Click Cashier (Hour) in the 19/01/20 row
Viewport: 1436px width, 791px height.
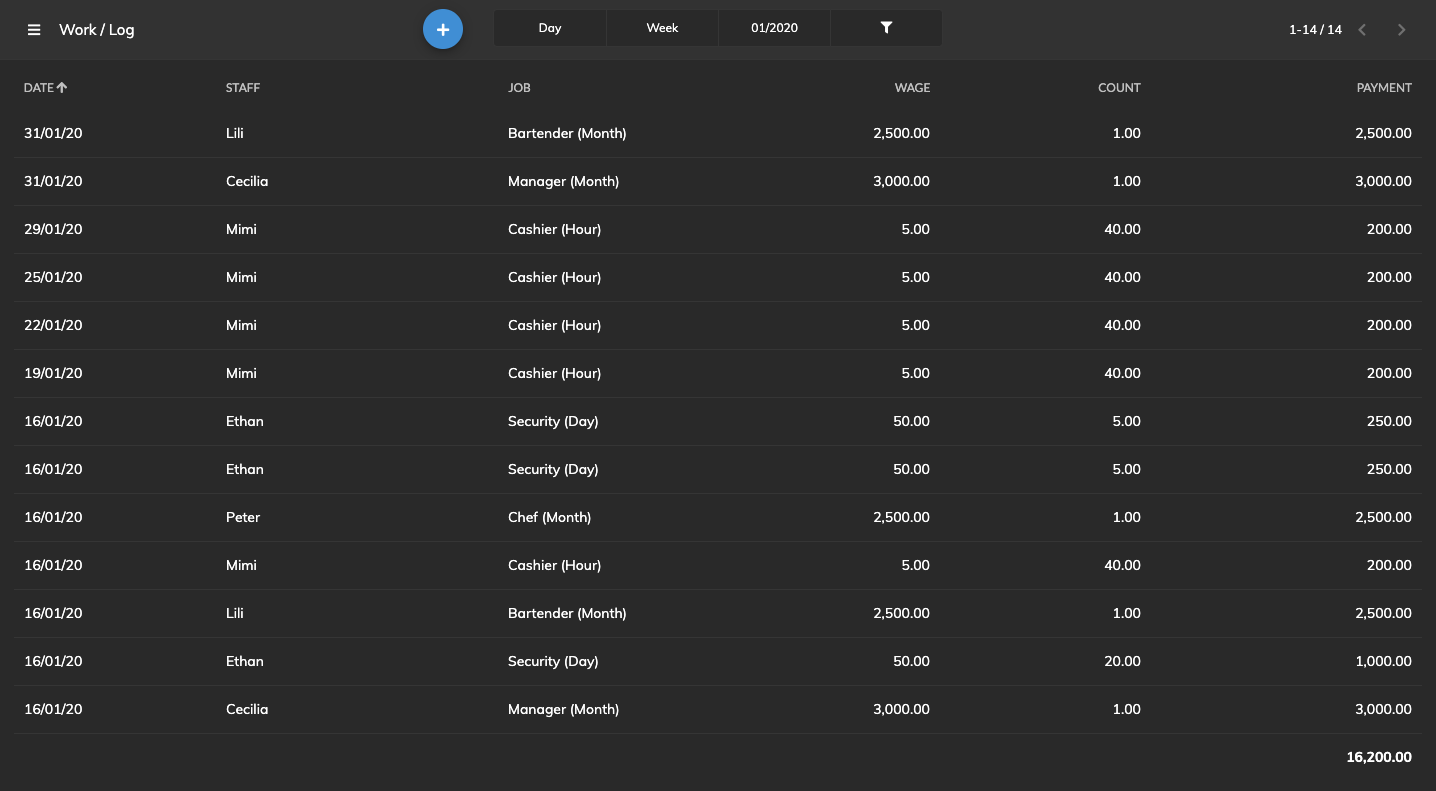tap(554, 373)
